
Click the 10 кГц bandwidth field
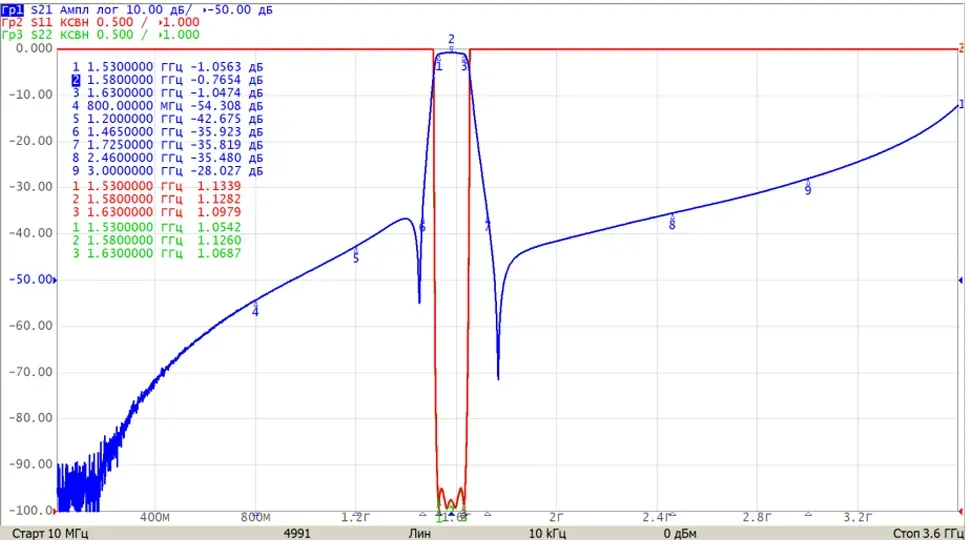click(x=547, y=533)
